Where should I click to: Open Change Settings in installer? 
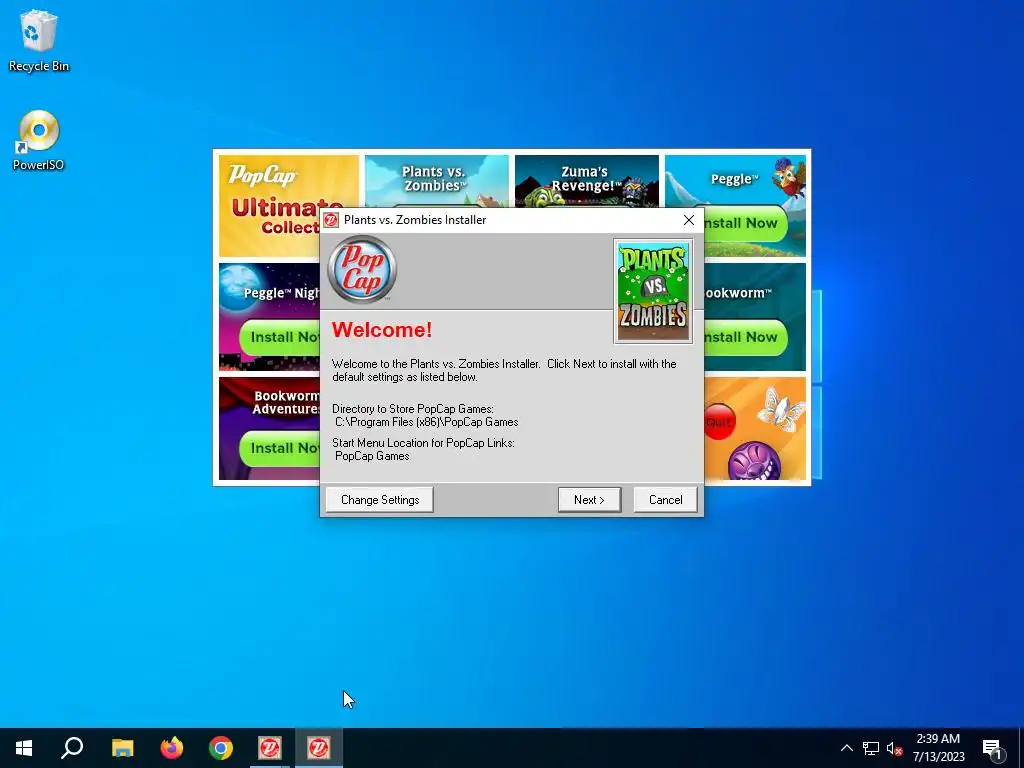click(379, 500)
